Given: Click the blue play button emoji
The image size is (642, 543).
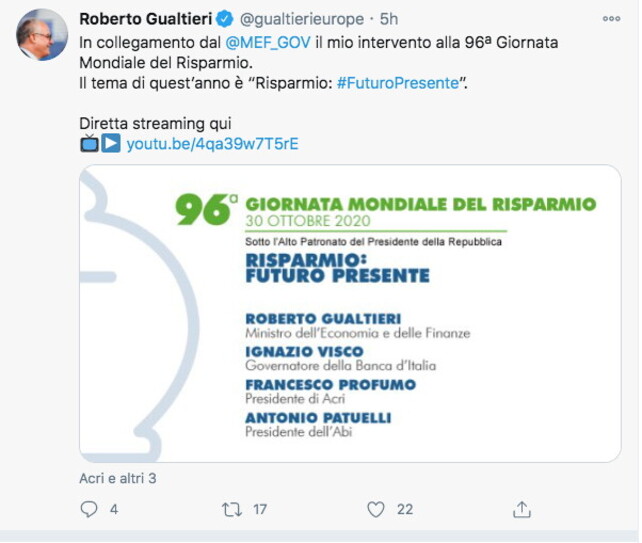Looking at the screenshot, I should point(111,143).
